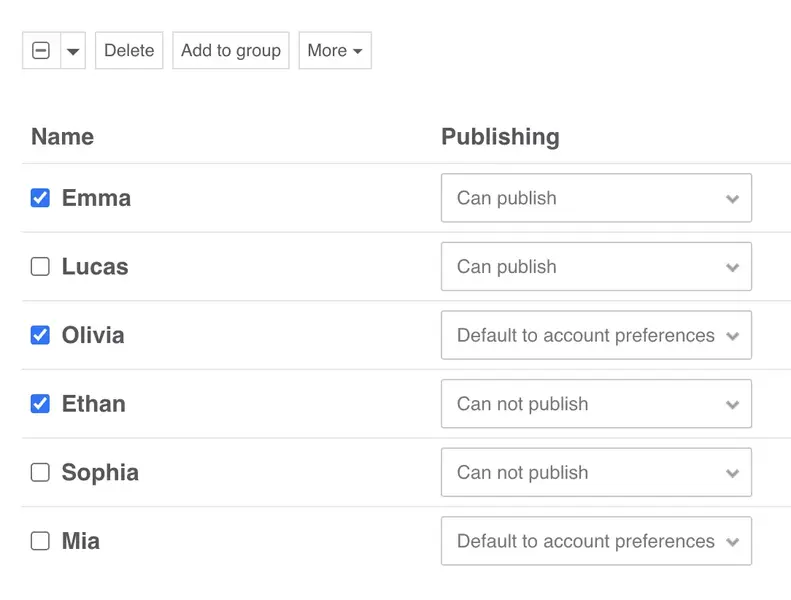Tick the checkbox next to Mia
The image size is (791, 600).
click(x=40, y=541)
